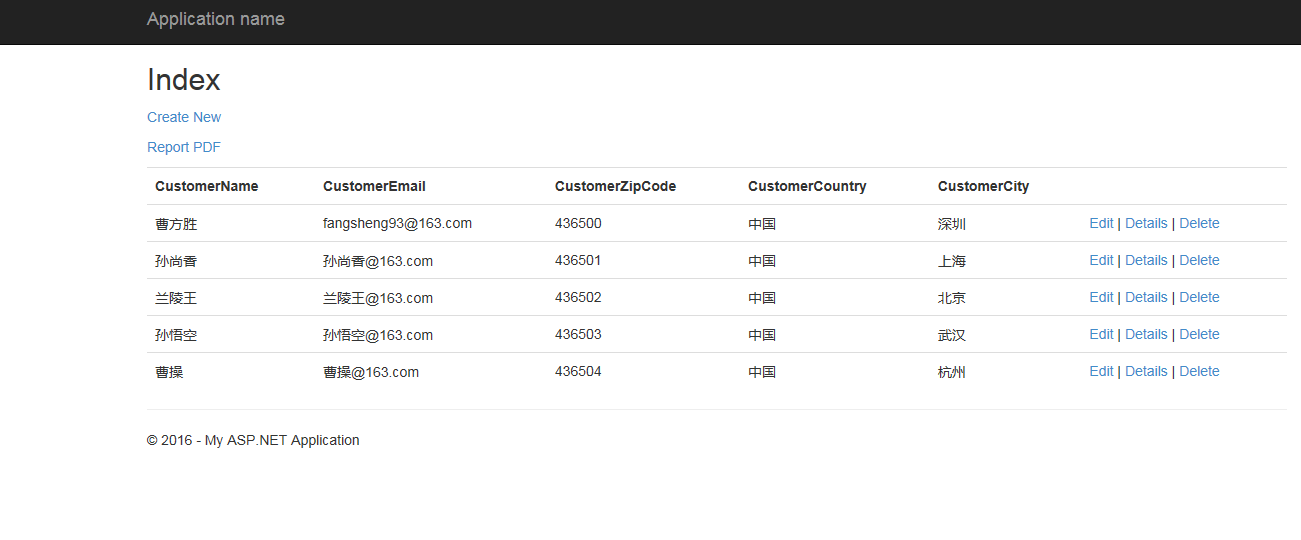
Task: Show Details for customer 兰陵王
Action: click(x=1146, y=297)
